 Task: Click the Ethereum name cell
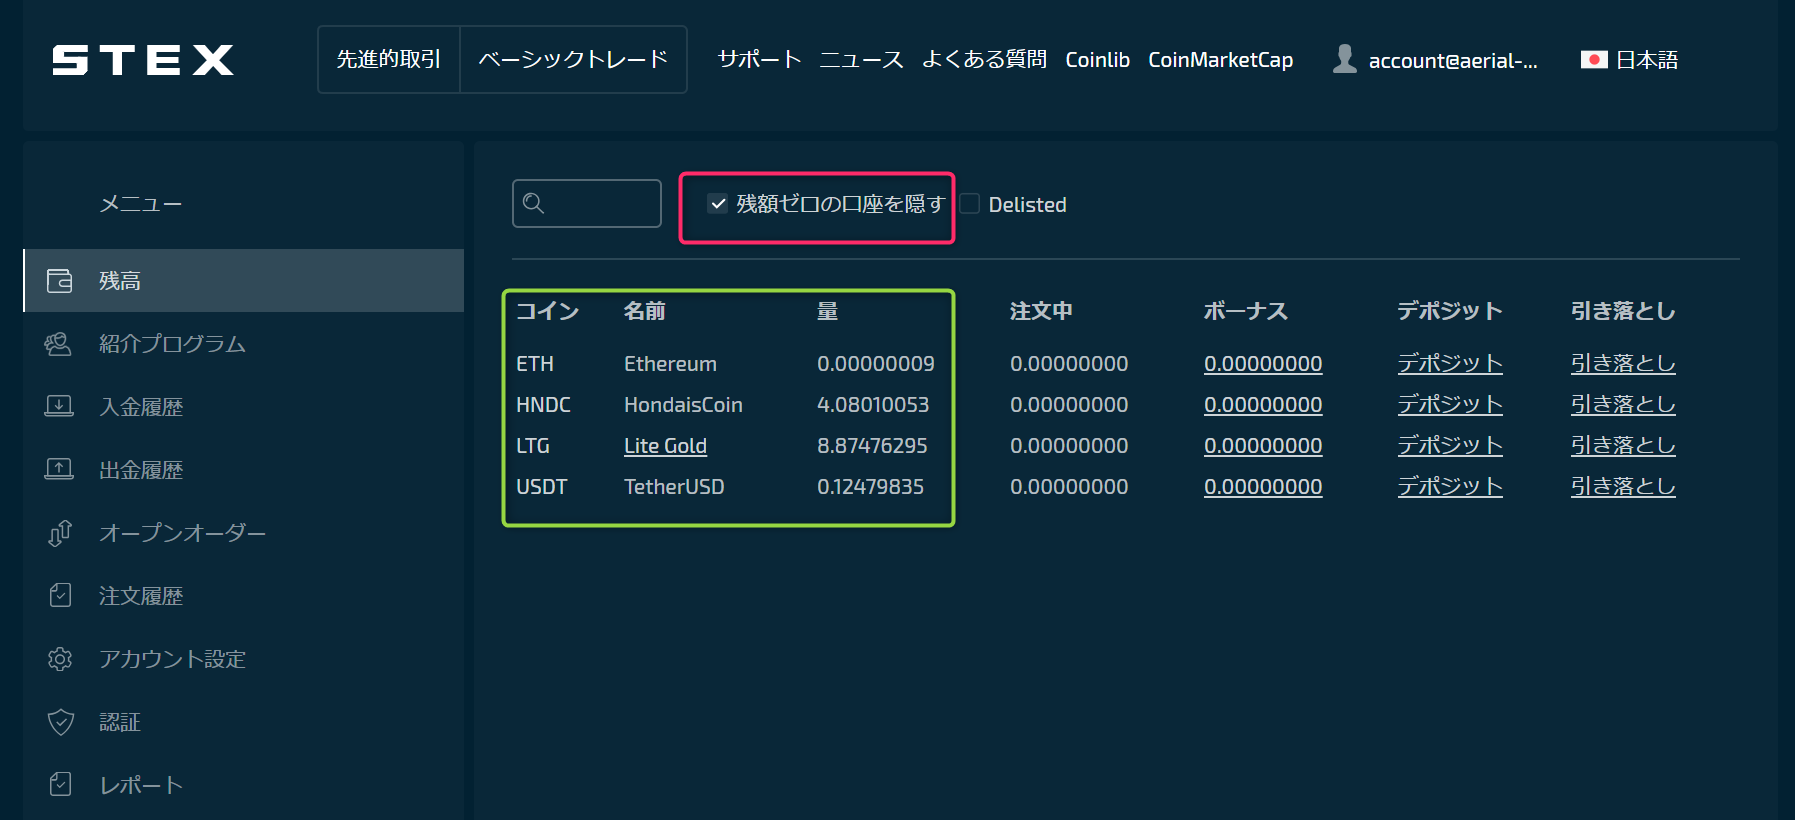pos(670,364)
